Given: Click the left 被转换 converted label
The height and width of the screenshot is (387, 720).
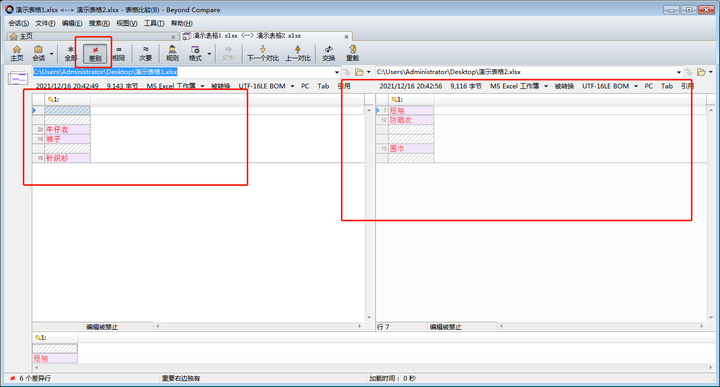Looking at the screenshot, I should click(220, 86).
